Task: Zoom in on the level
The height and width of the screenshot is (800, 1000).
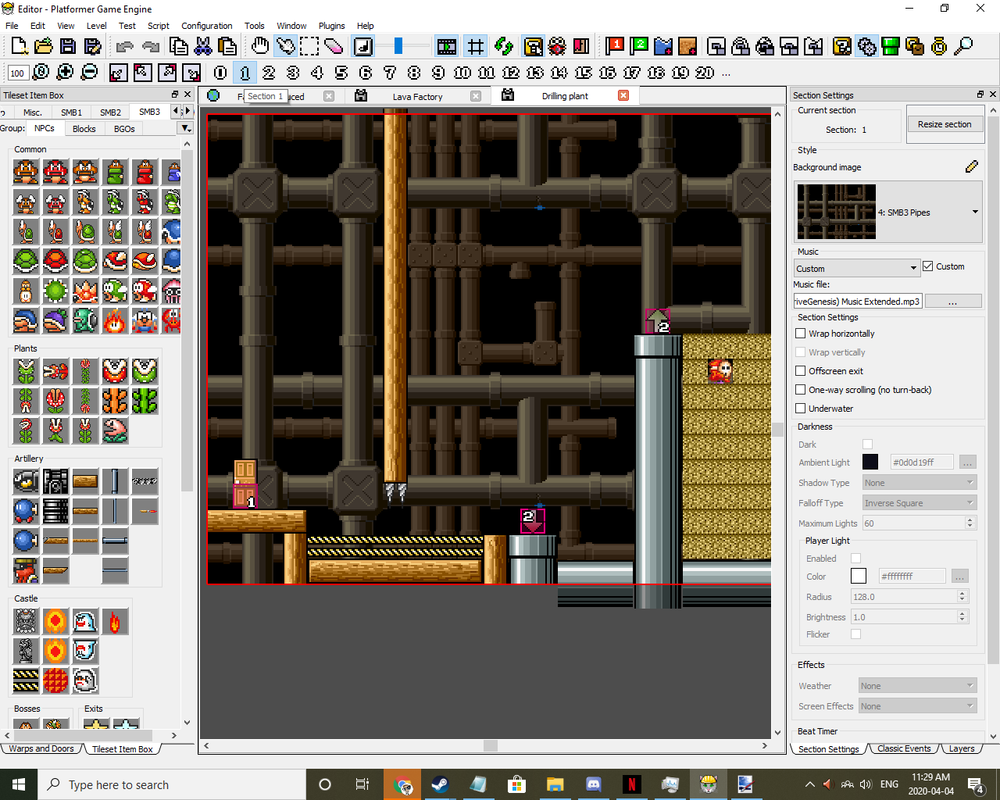Action: pyautogui.click(x=65, y=72)
